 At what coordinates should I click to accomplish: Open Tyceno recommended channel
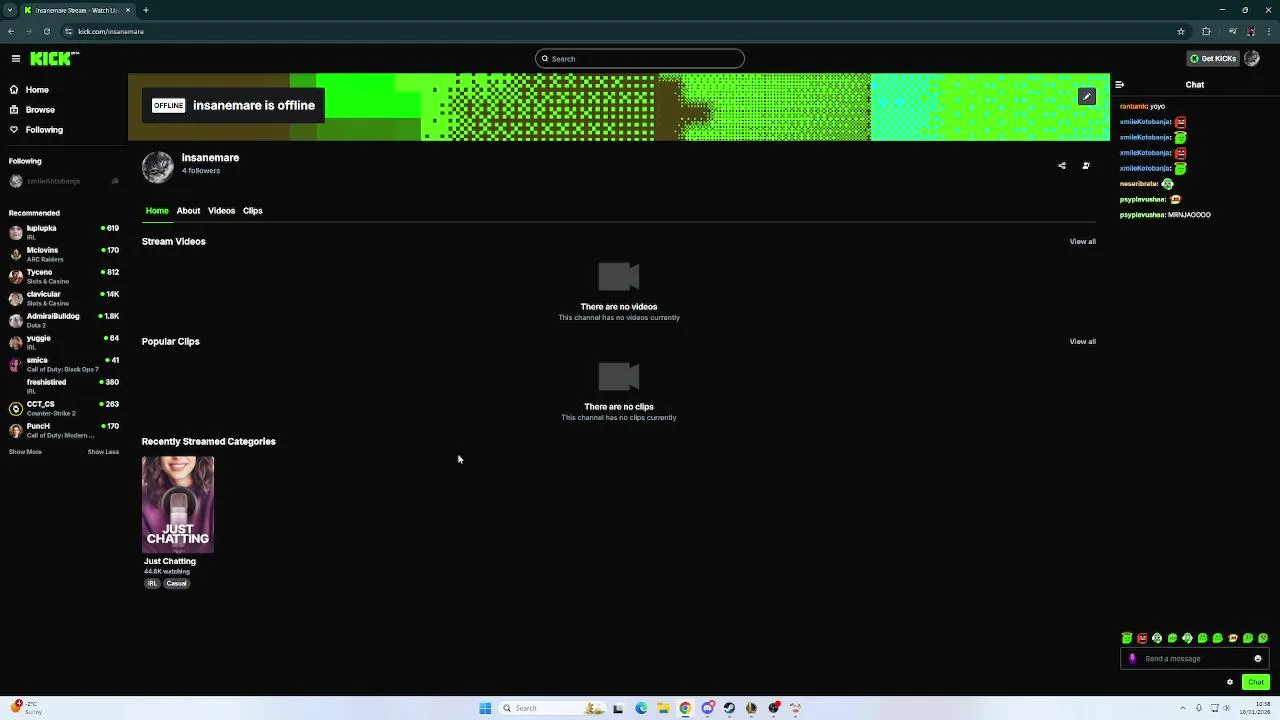[63, 276]
